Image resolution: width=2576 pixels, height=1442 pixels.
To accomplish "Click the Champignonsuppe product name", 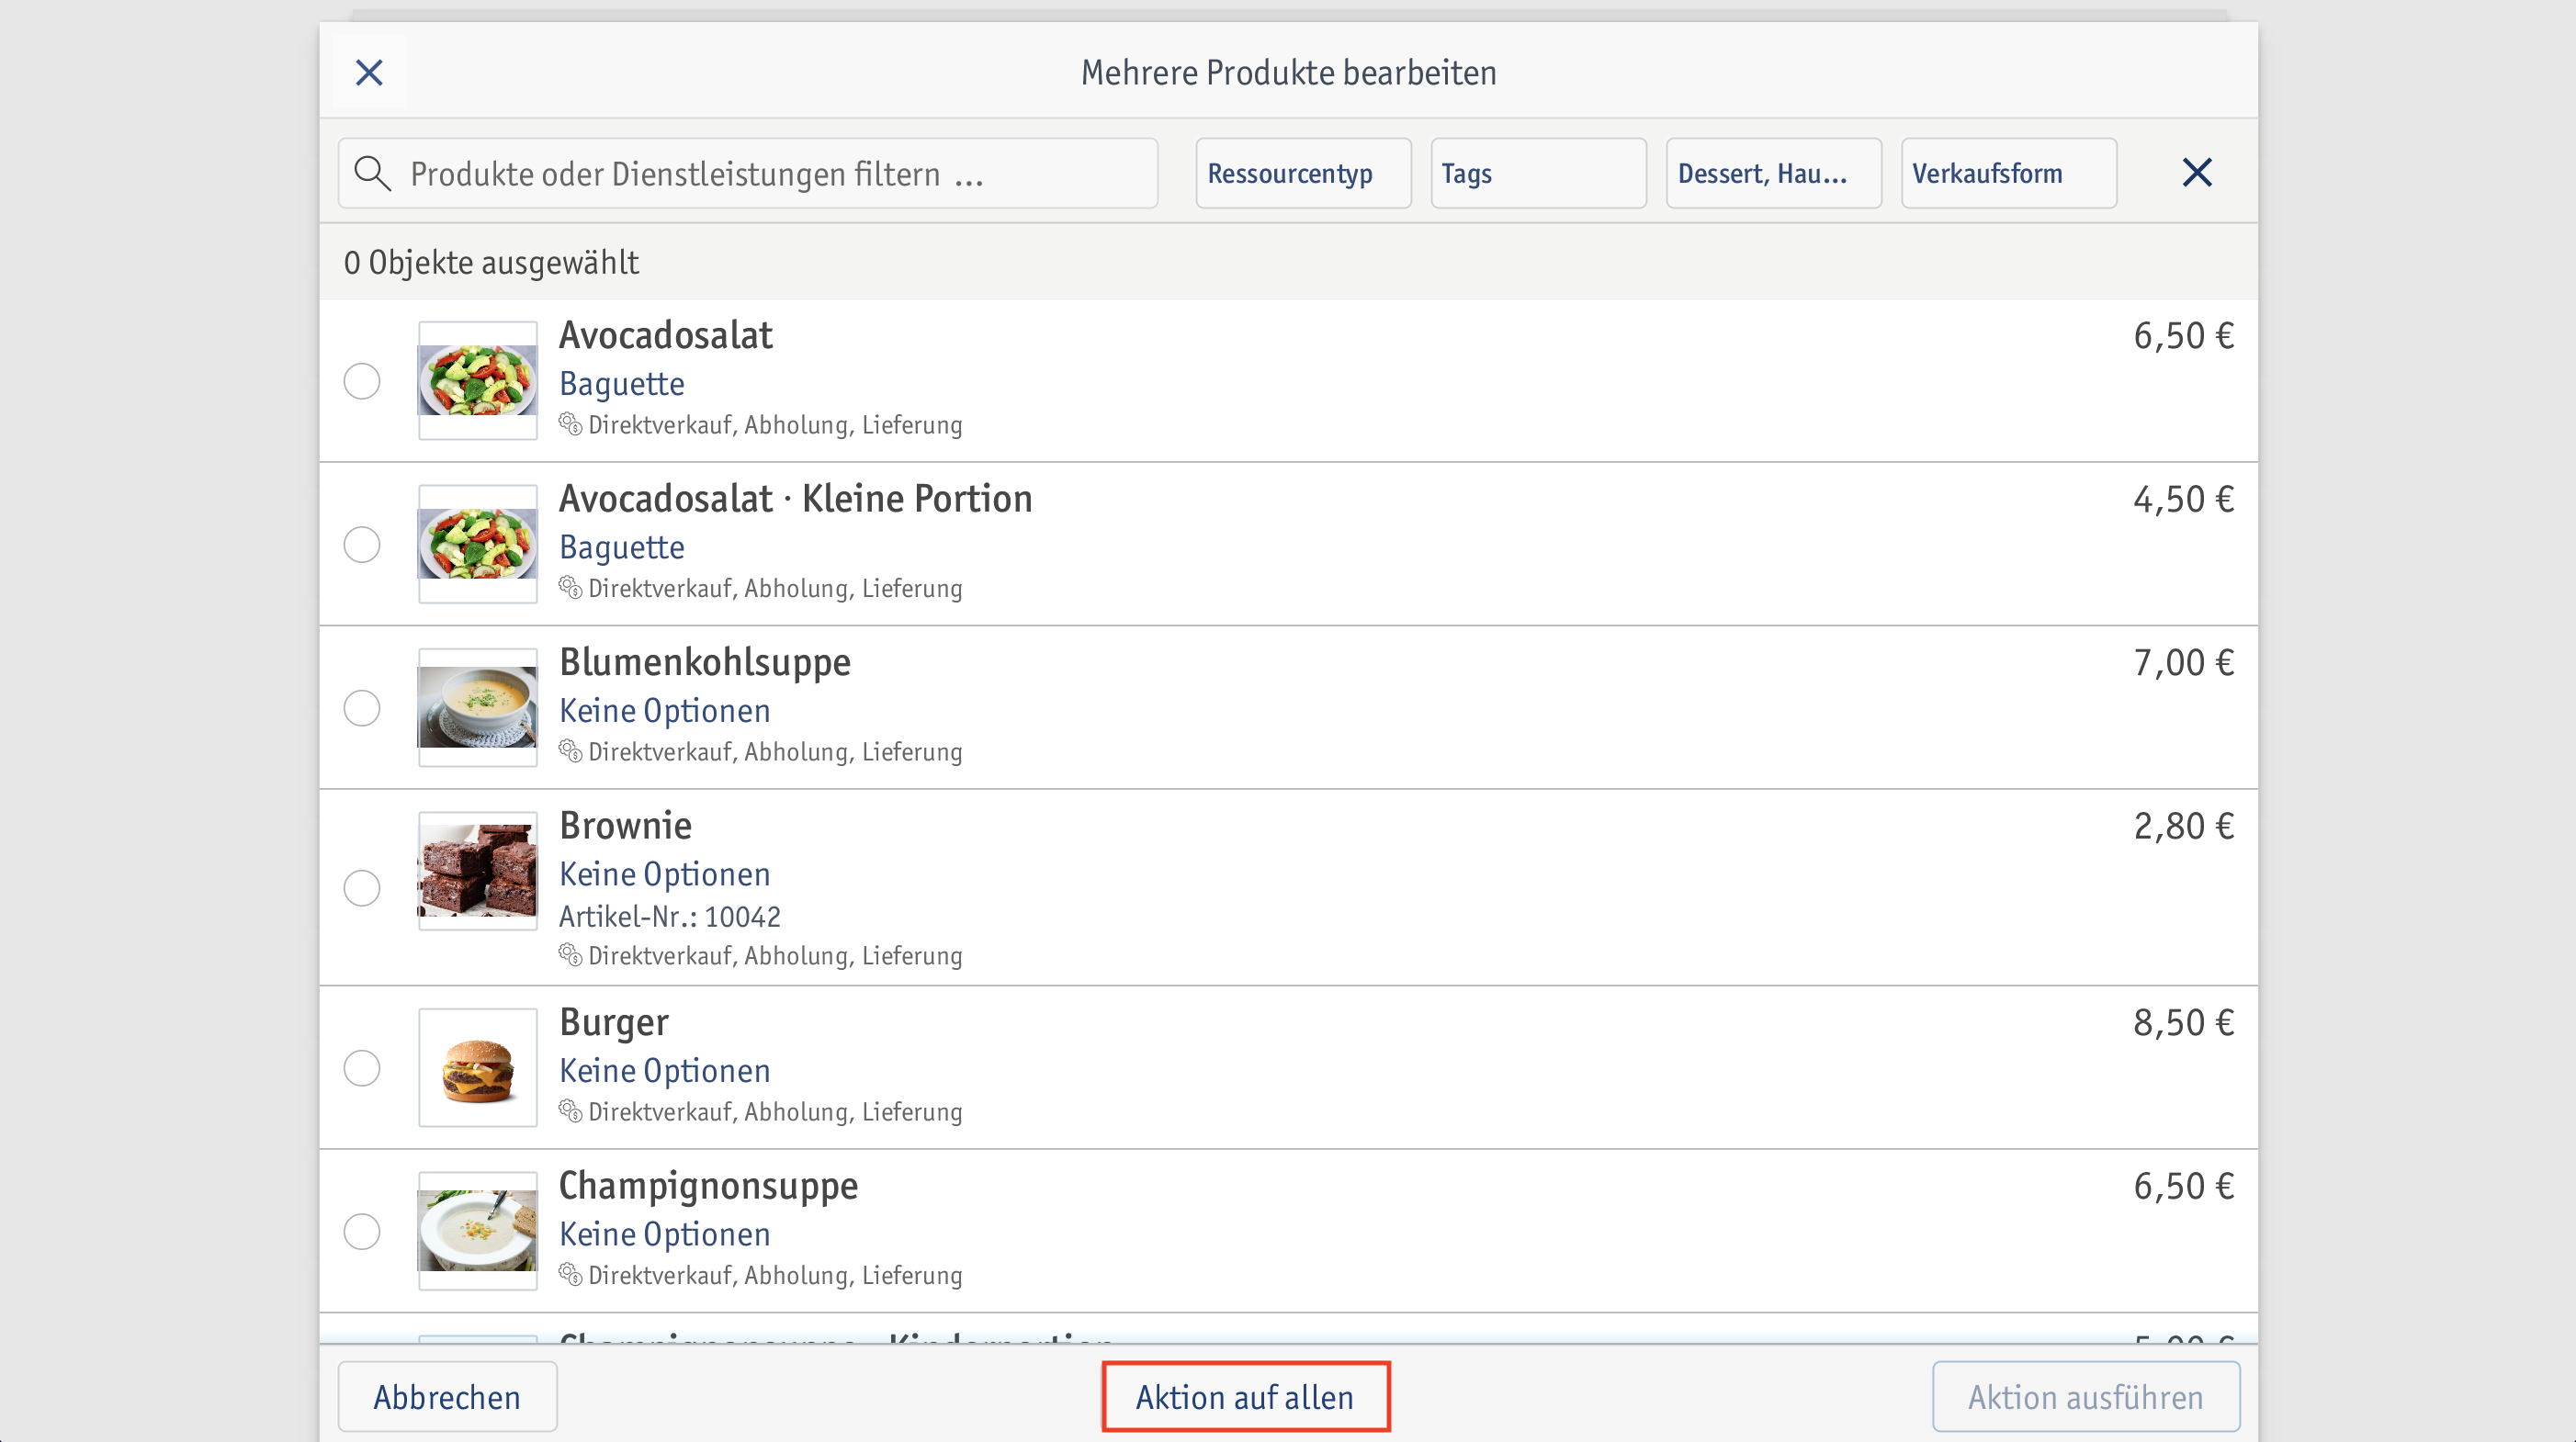I will 708,1186.
